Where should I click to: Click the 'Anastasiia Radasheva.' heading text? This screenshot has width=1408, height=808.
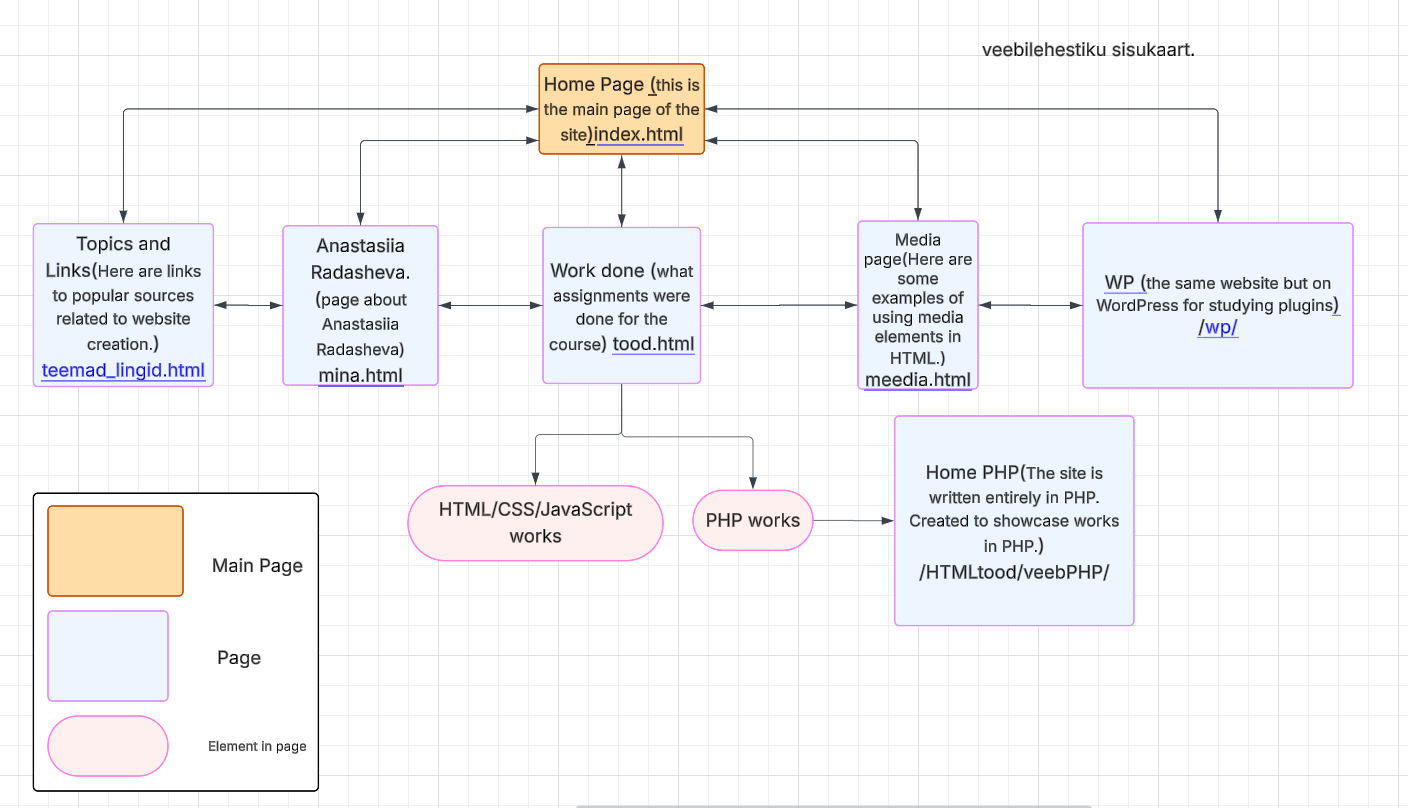click(x=360, y=258)
